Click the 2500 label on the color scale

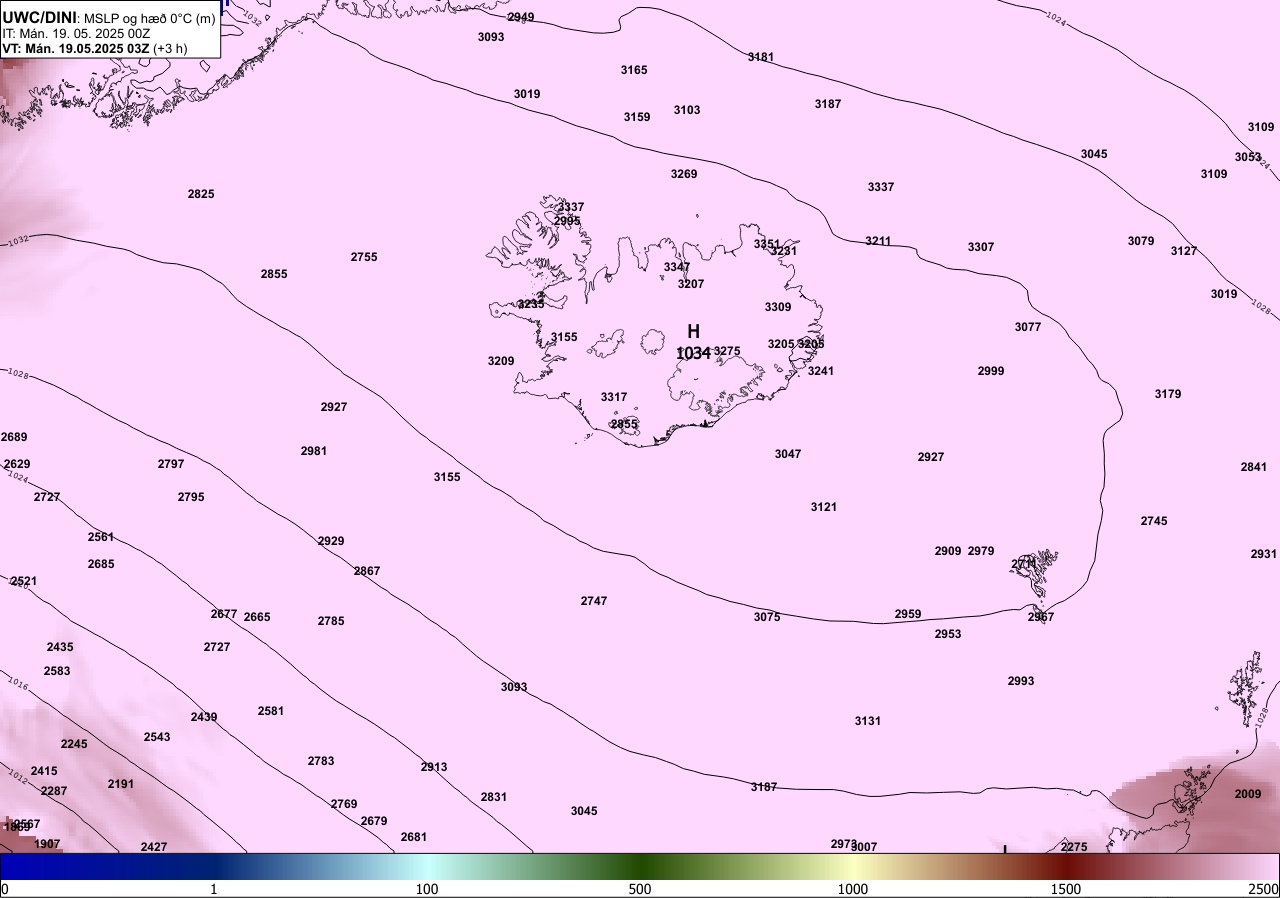coord(1264,888)
